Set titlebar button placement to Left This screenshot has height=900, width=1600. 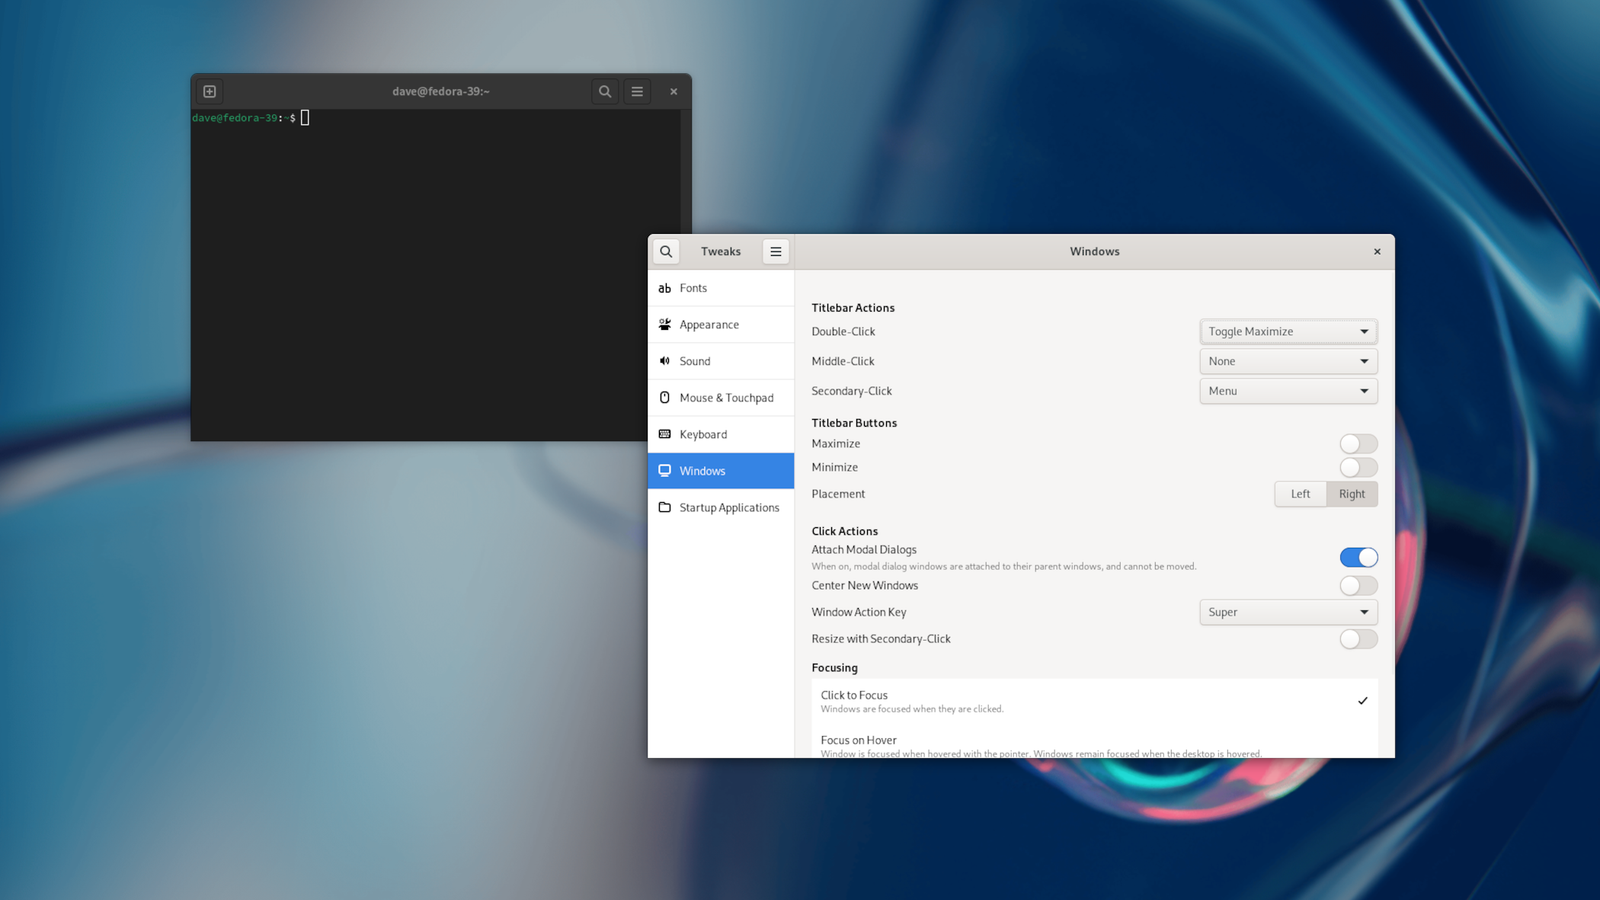tap(1301, 494)
